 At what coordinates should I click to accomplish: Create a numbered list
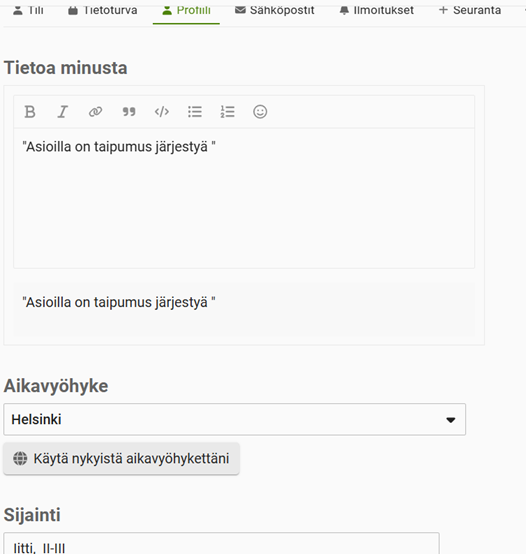point(227,112)
